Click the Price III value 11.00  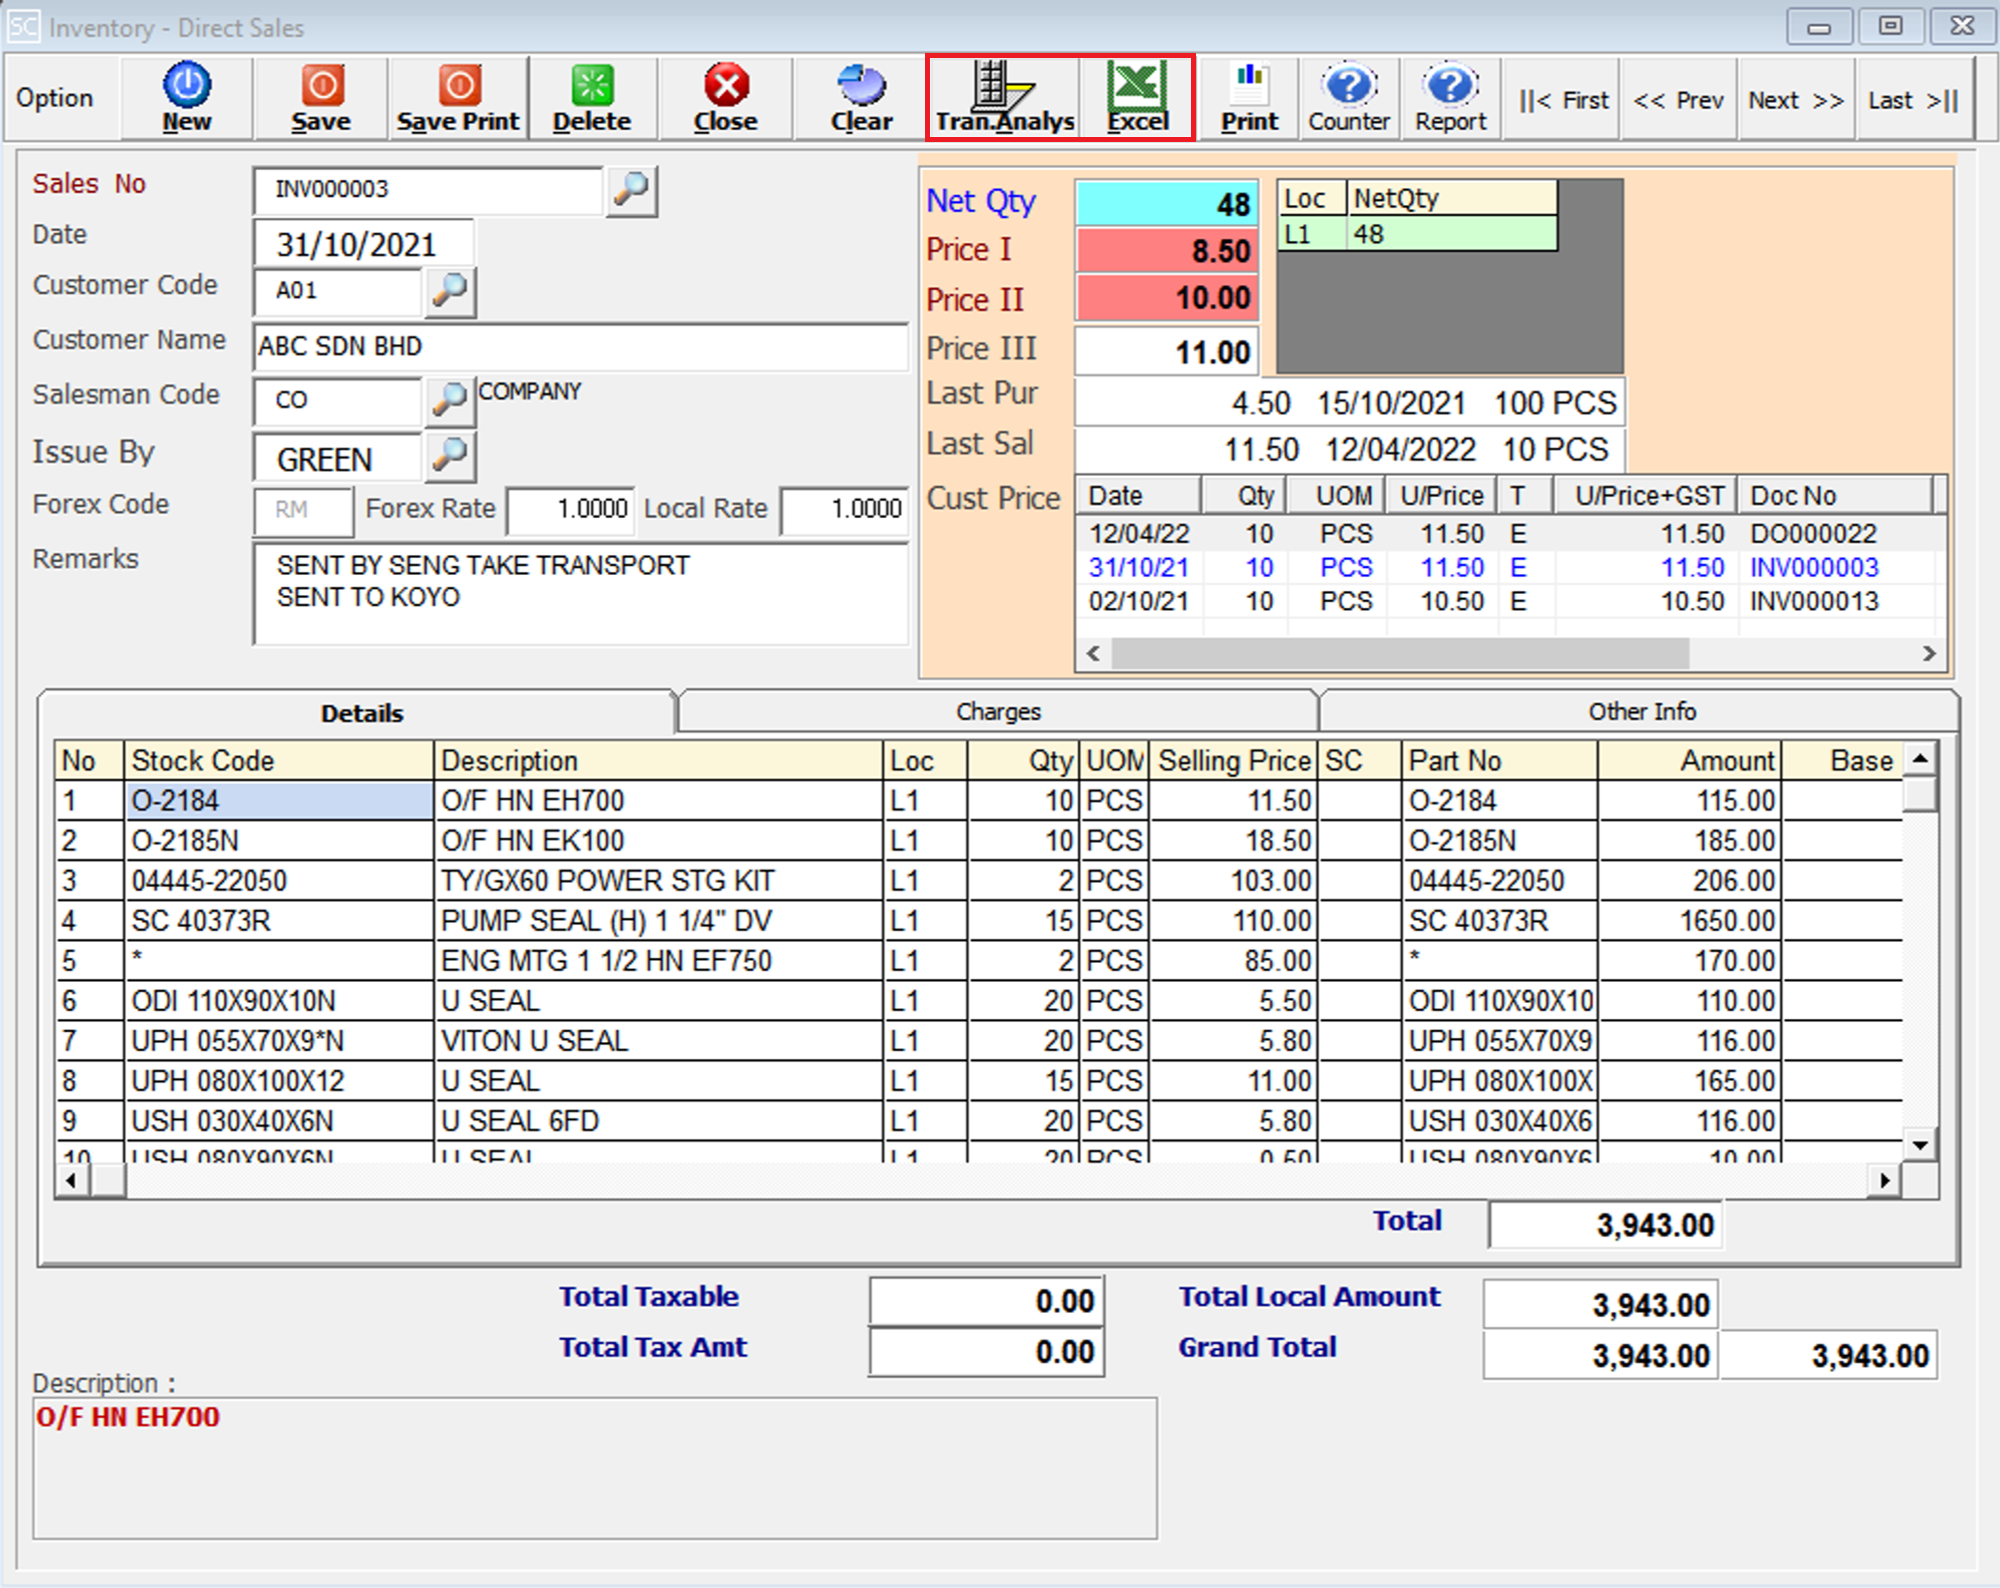coord(1167,352)
